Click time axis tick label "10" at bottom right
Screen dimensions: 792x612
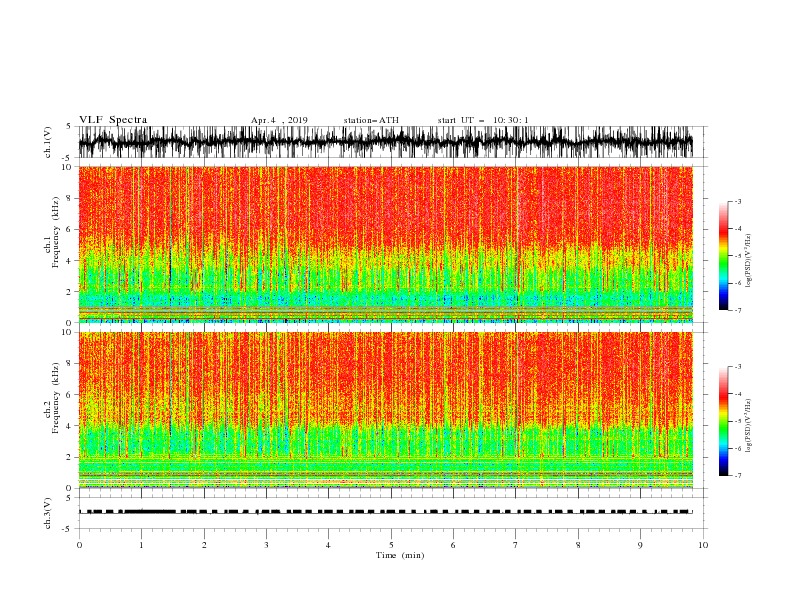click(703, 545)
